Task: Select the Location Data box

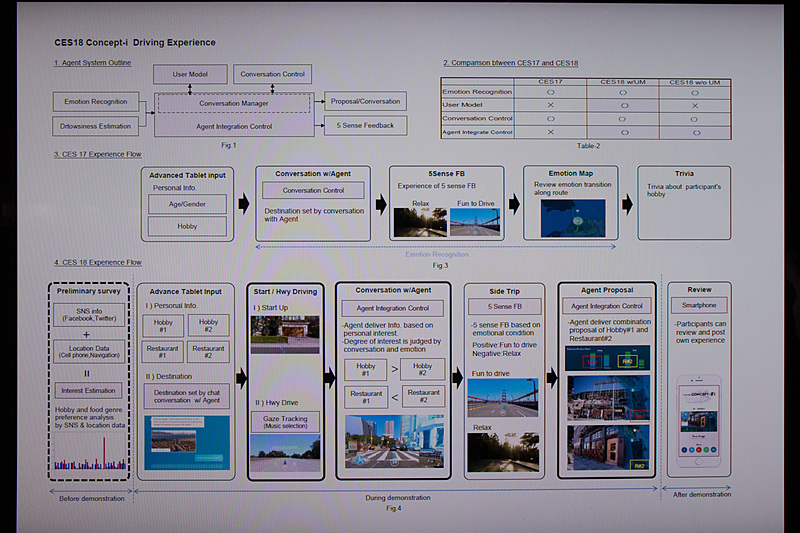Action: point(89,351)
